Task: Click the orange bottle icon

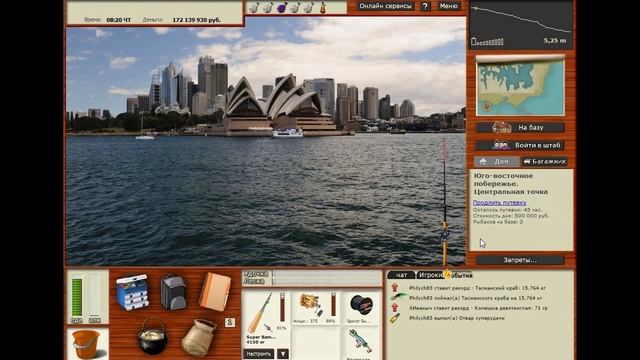Action: tap(323, 7)
